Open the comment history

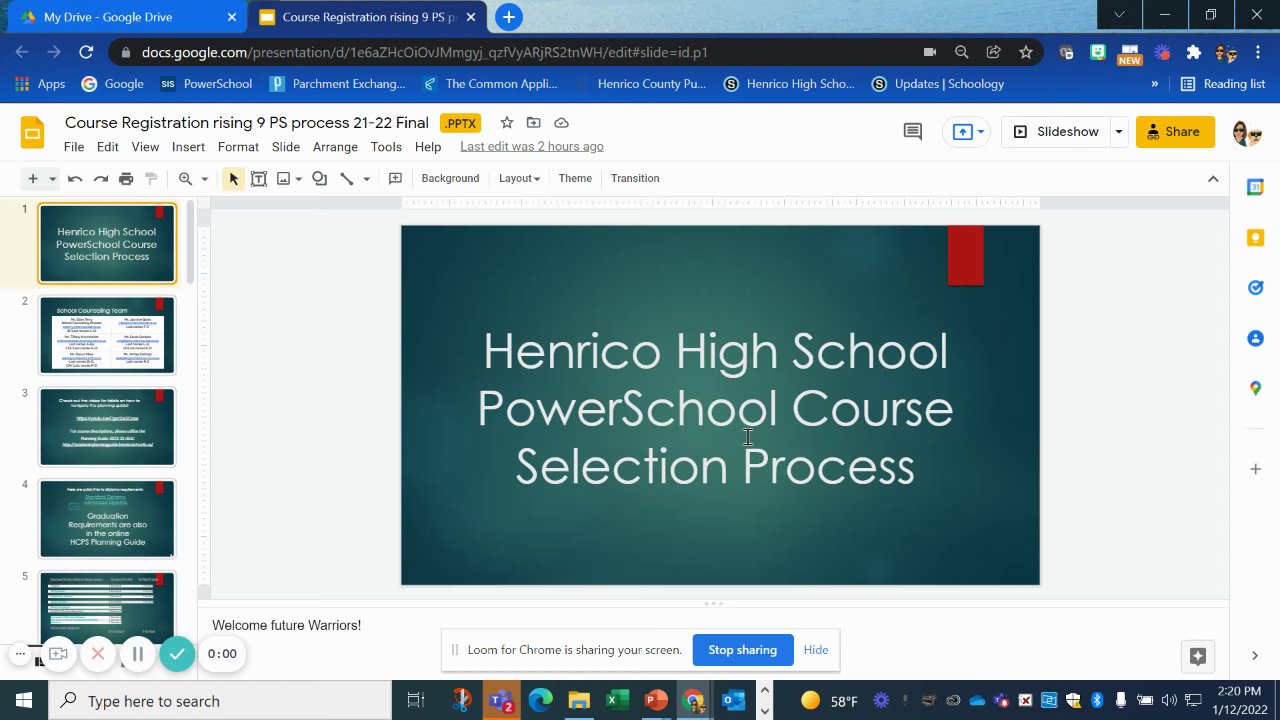912,132
